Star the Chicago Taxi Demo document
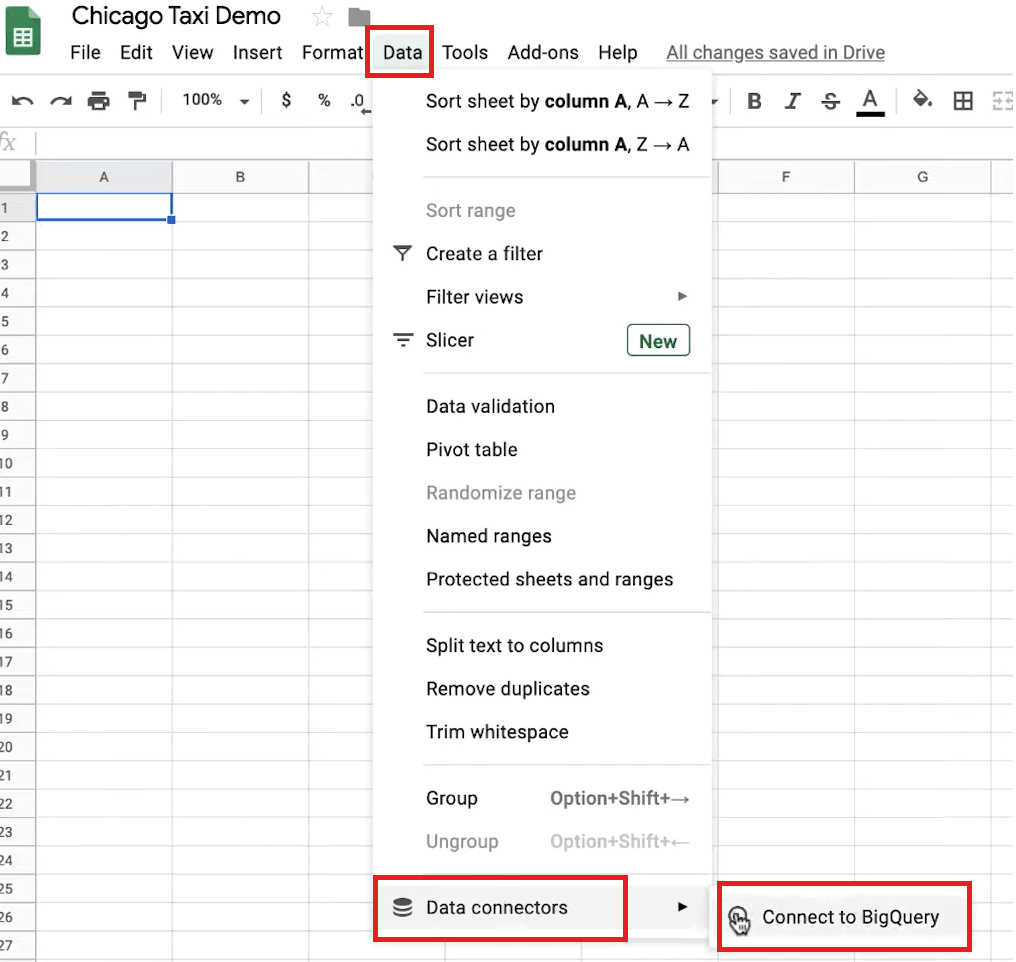The height and width of the screenshot is (962, 1016). tap(321, 16)
